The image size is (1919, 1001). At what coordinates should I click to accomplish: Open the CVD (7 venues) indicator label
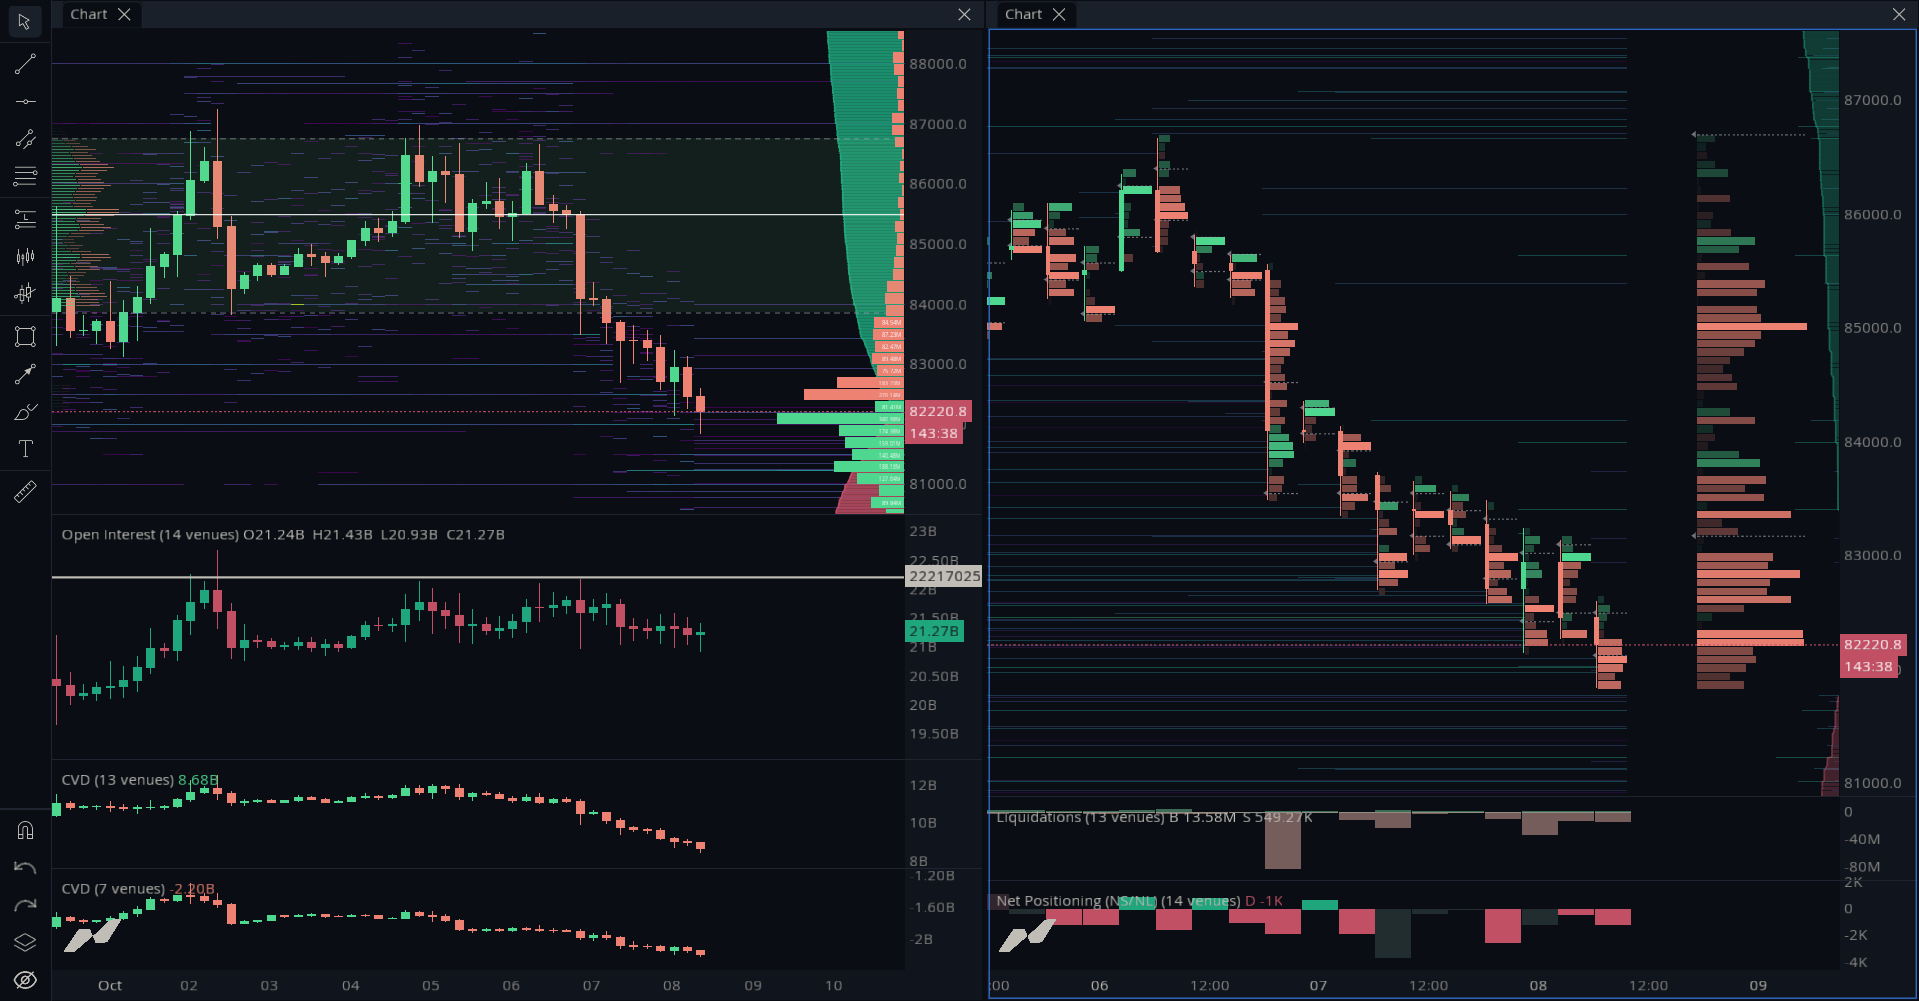(x=113, y=889)
